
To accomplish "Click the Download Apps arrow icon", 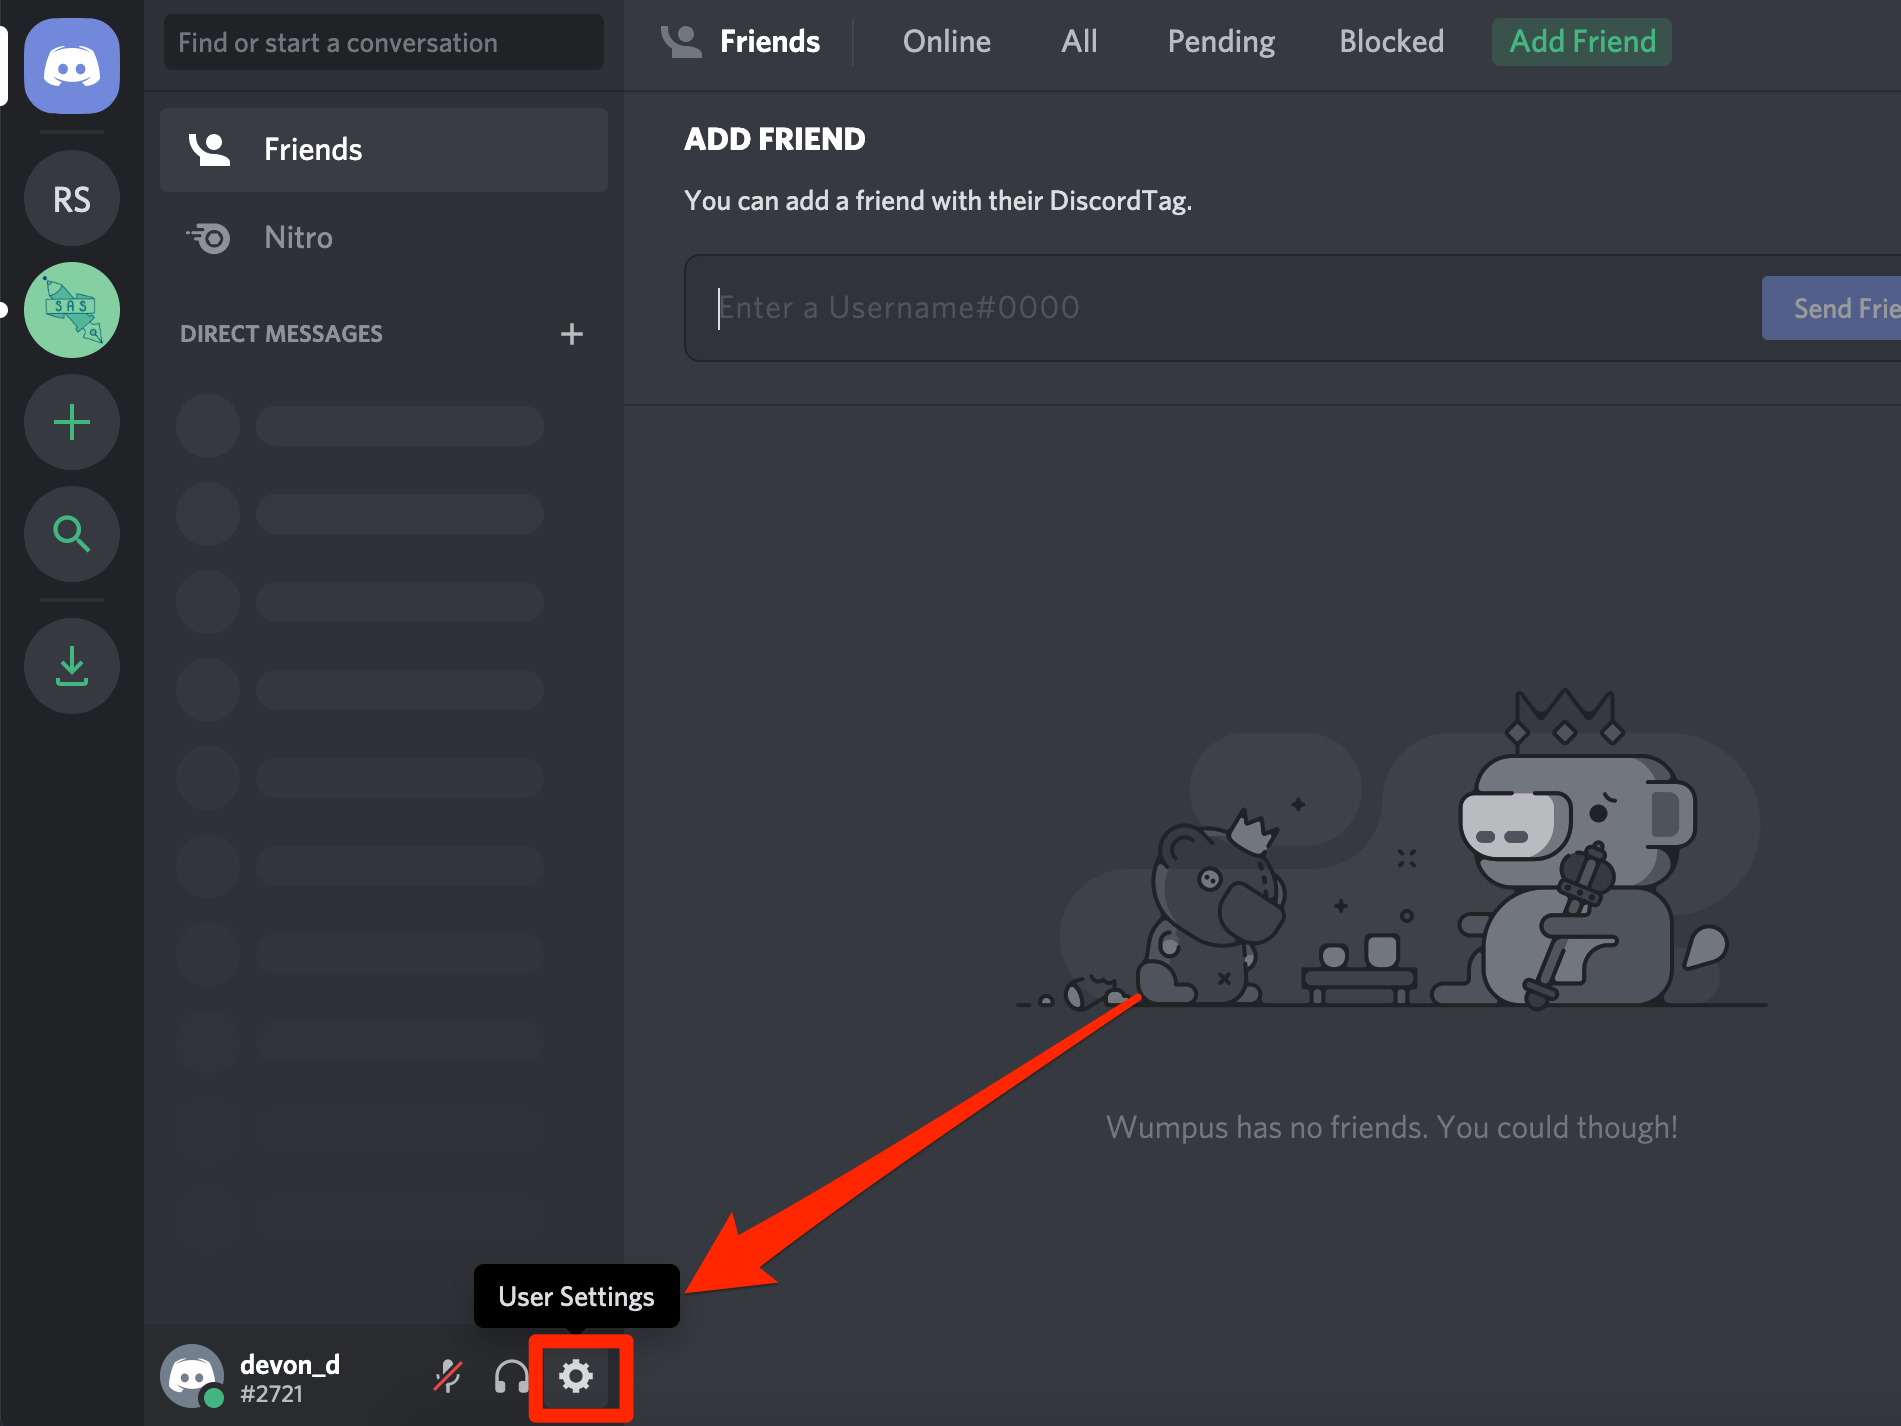I will [72, 666].
